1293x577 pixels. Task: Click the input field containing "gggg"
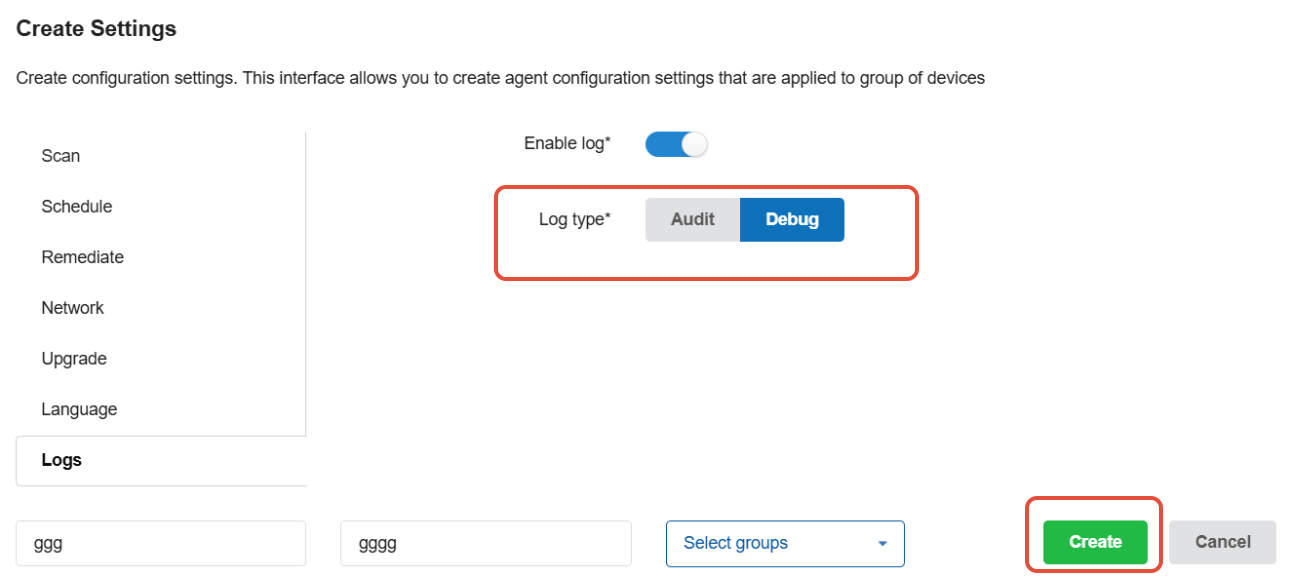485,543
